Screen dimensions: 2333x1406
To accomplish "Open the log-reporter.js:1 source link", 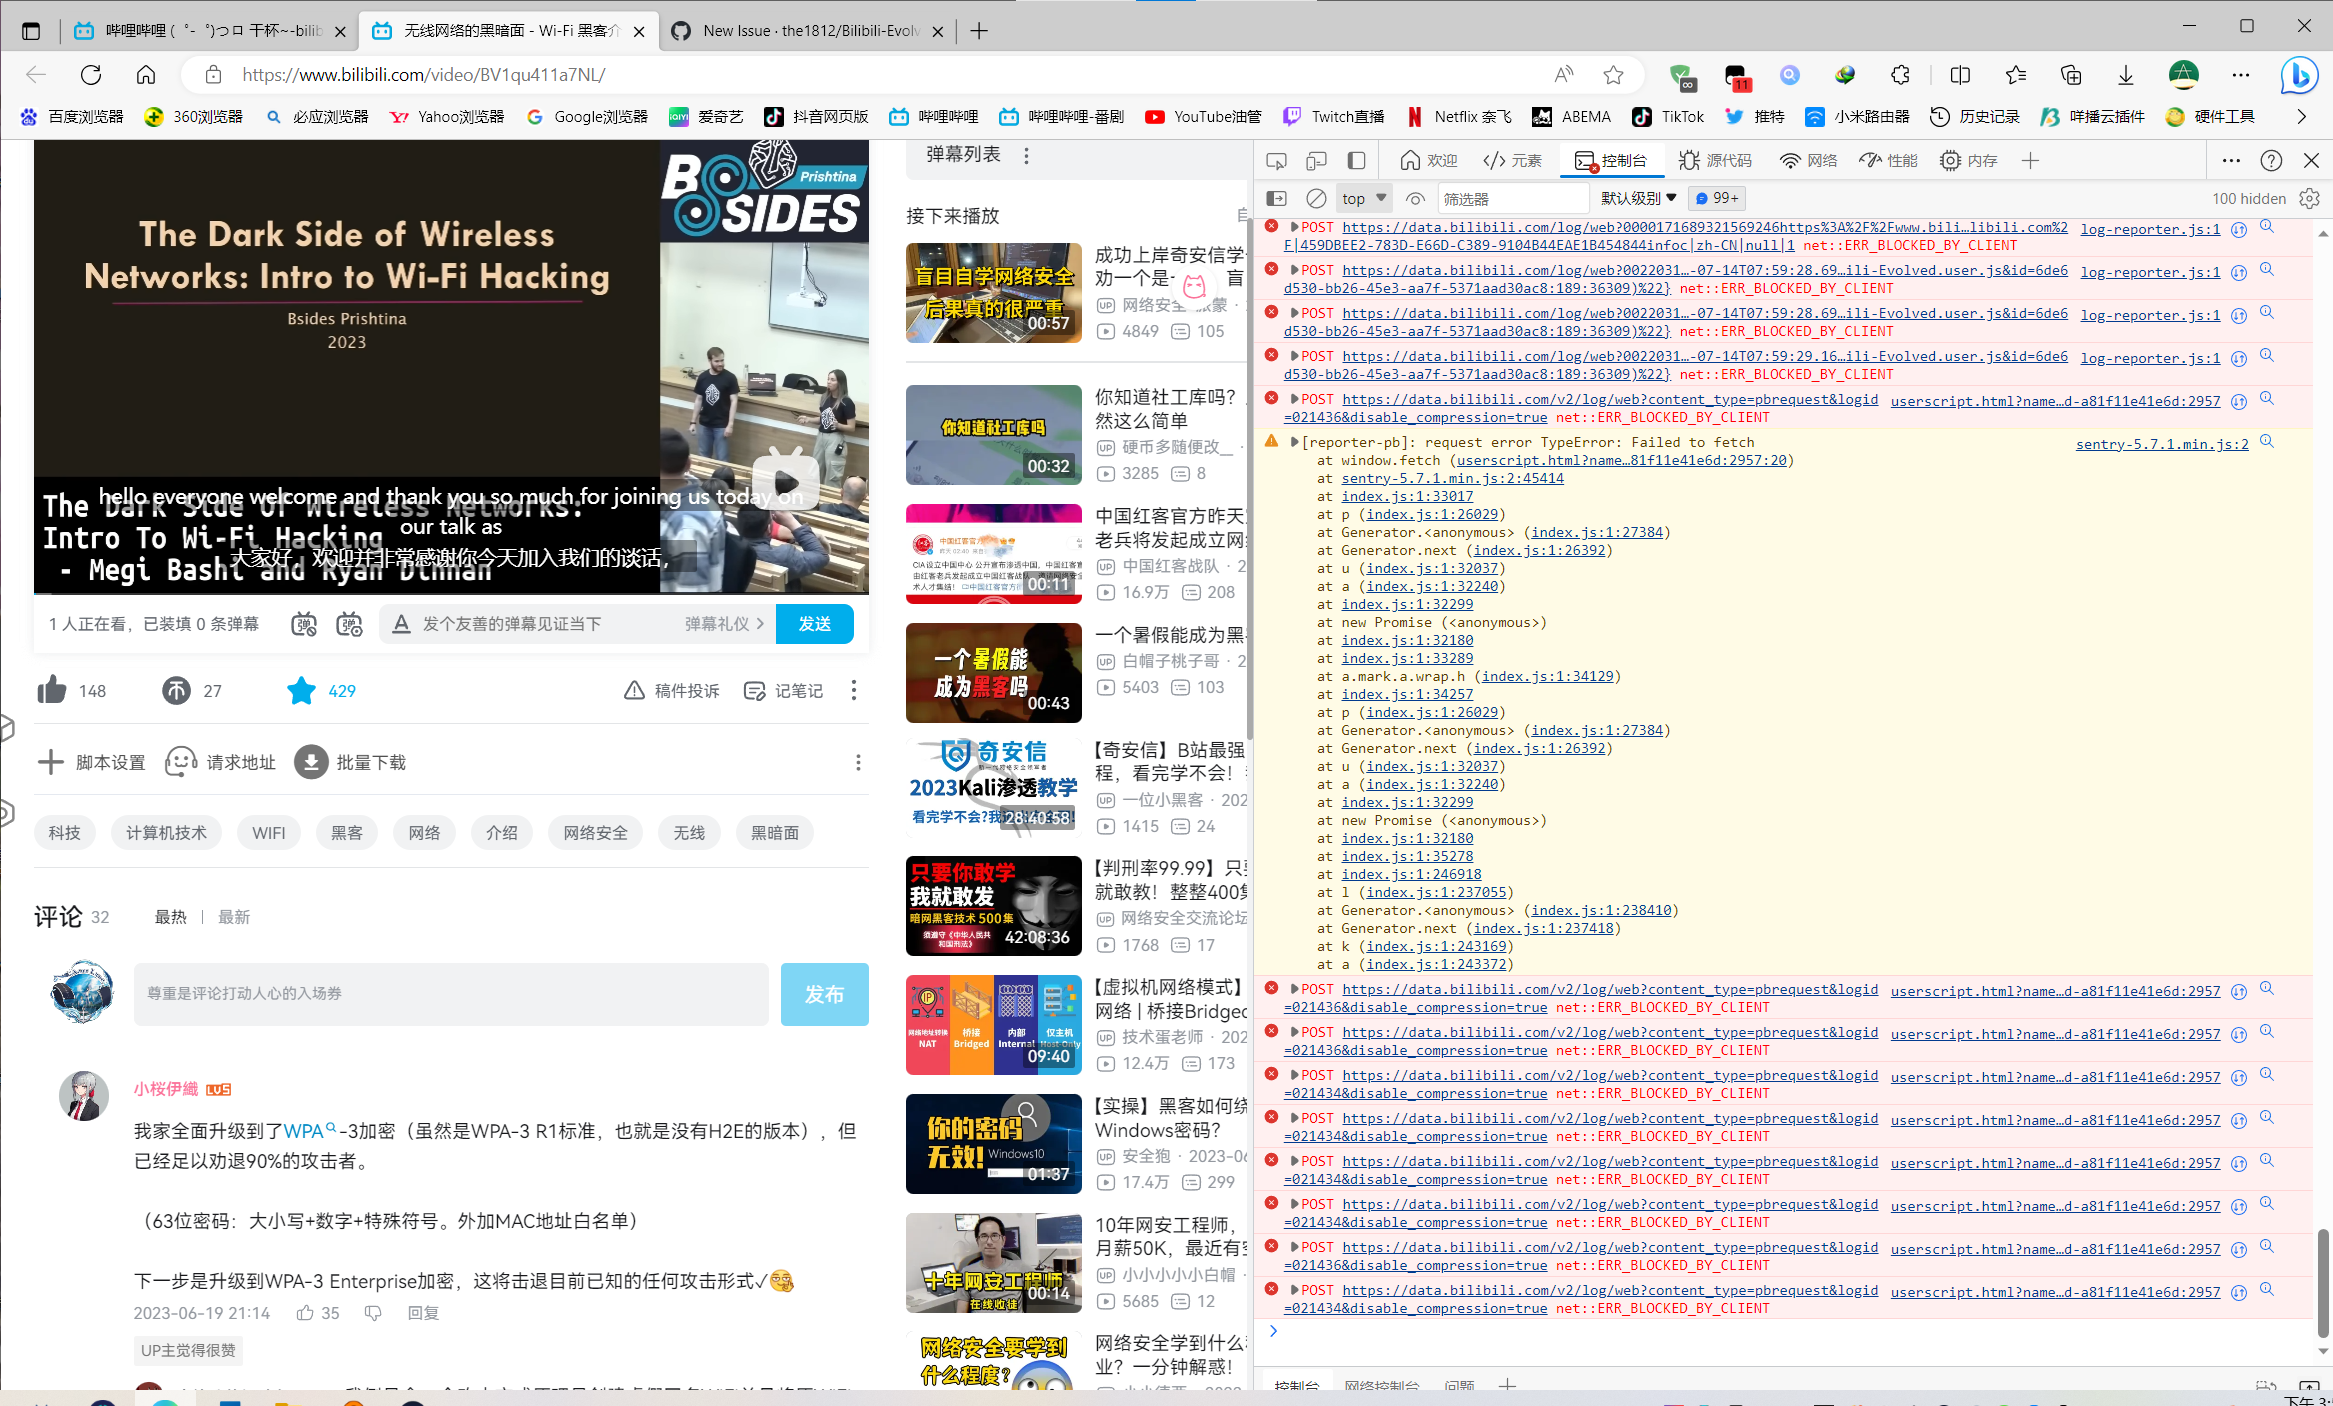I will coord(2149,229).
